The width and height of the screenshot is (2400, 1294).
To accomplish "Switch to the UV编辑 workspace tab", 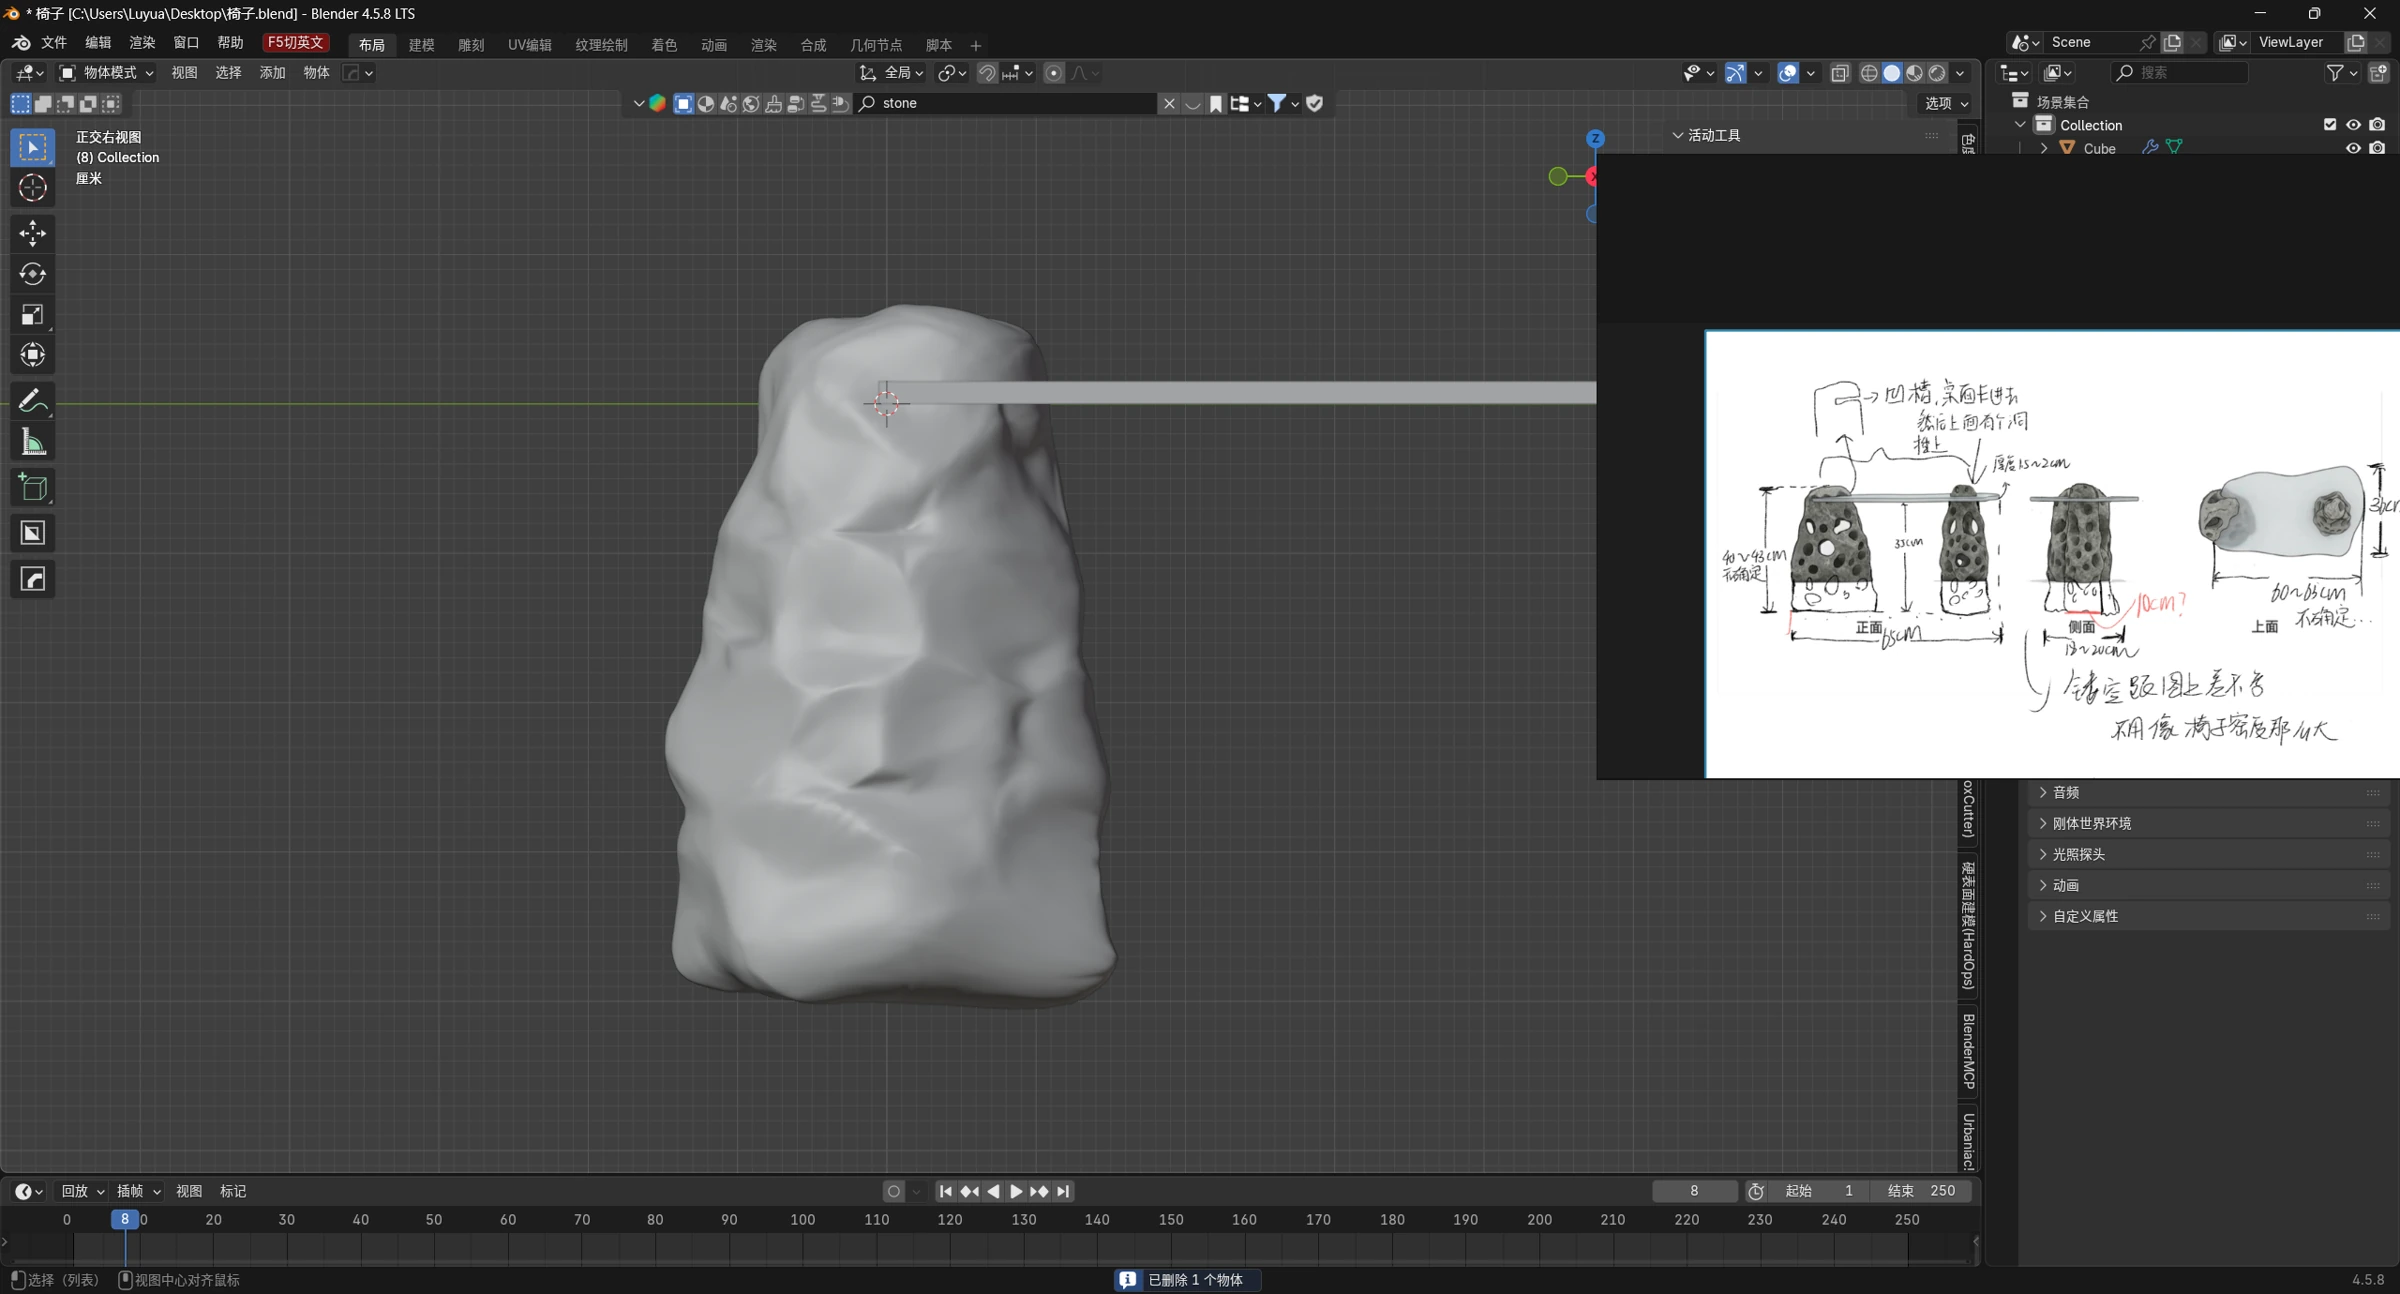I will (x=529, y=45).
